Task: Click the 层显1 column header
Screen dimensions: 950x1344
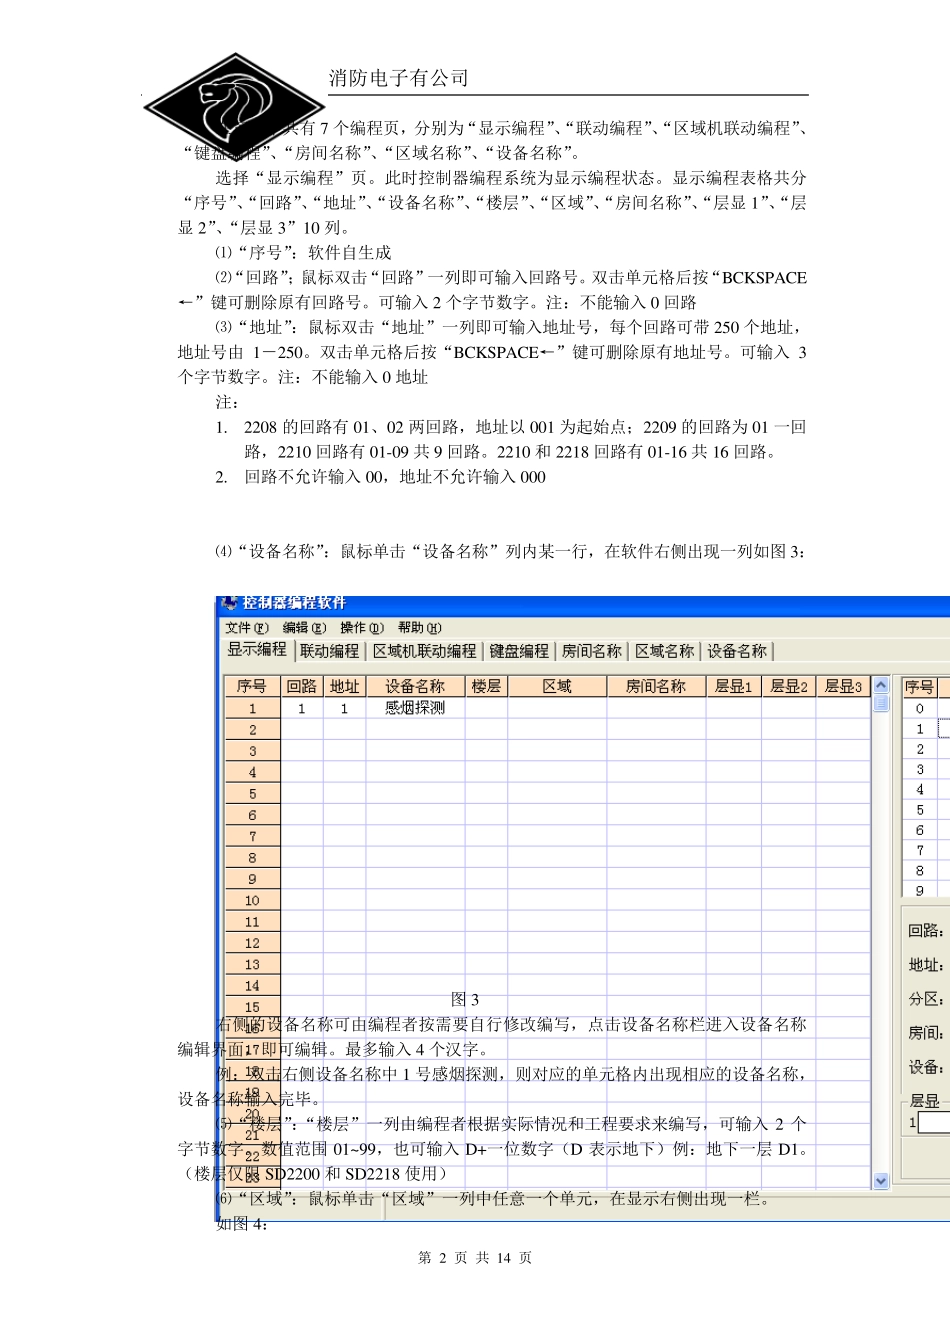Action: 733,686
